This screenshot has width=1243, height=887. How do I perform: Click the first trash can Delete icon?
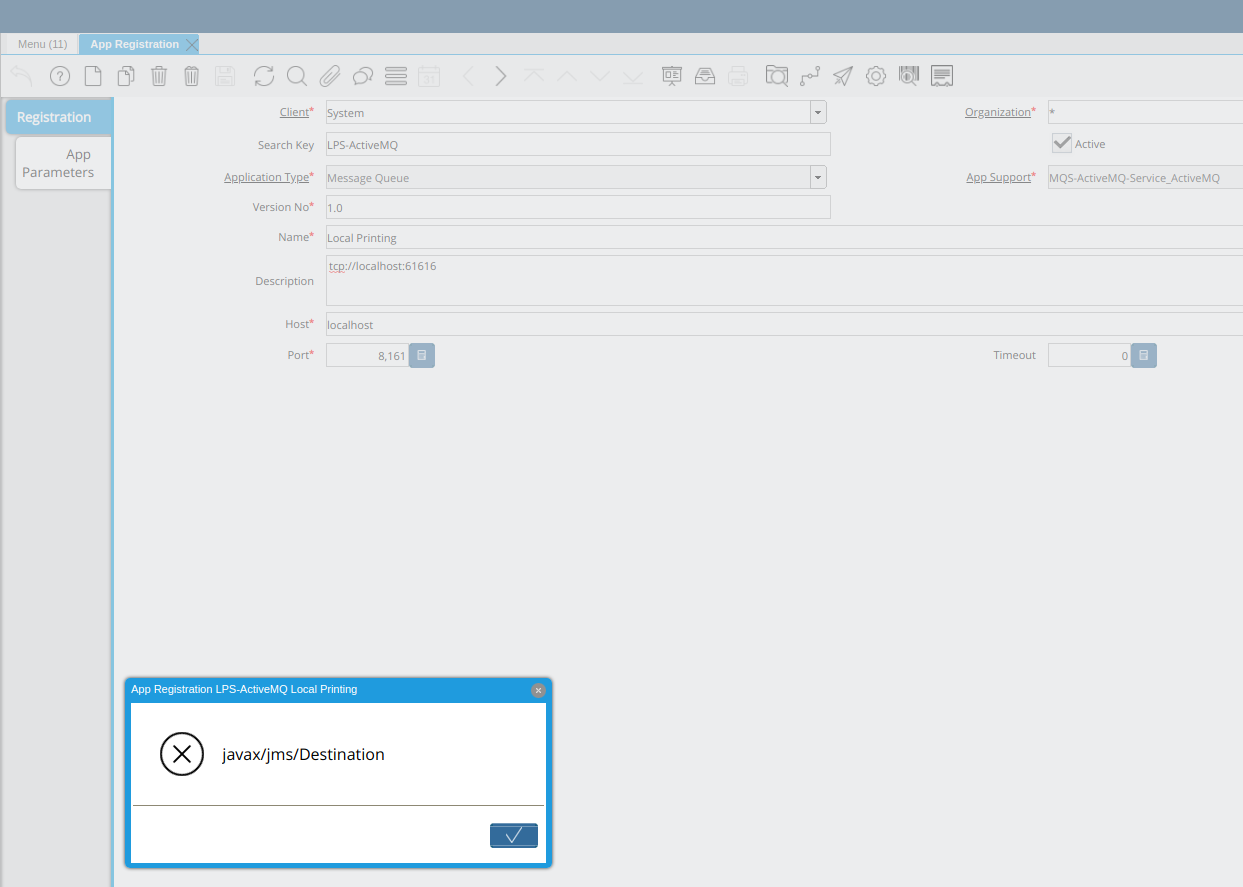(159, 76)
